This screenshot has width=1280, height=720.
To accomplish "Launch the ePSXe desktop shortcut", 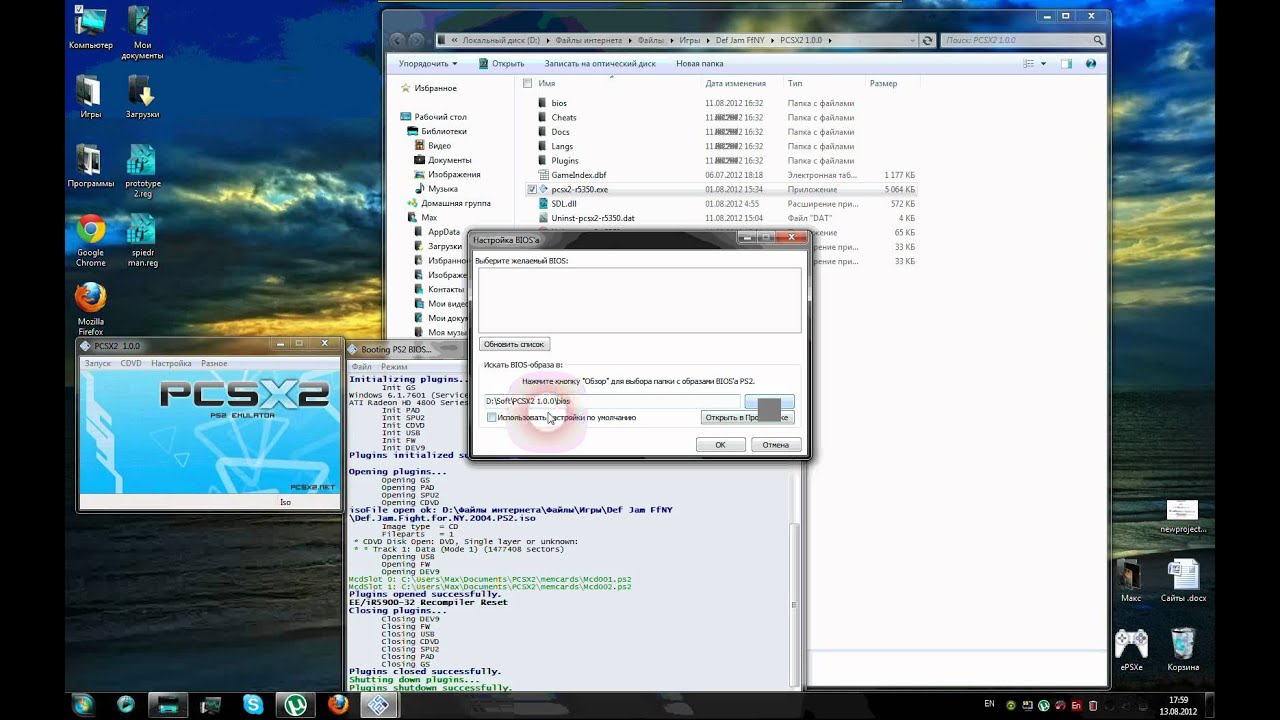I will (x=1131, y=650).
